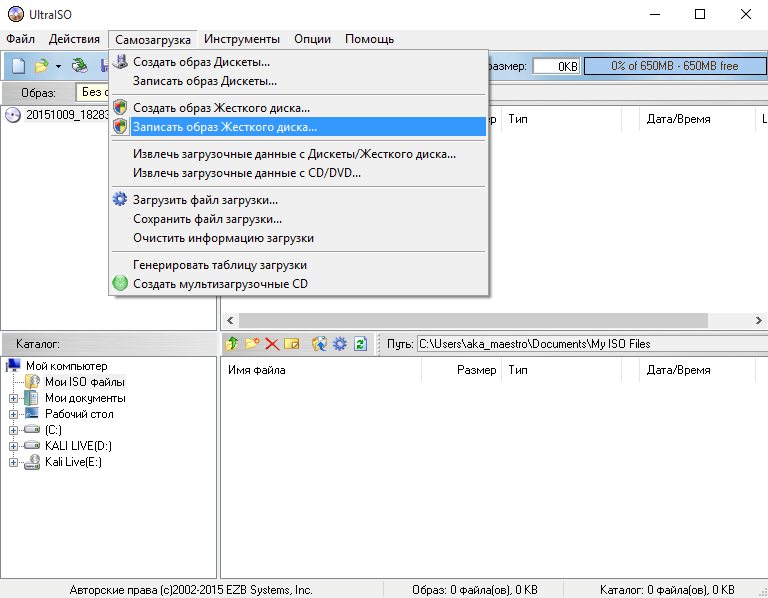Choose Создать мультизагрузочные CD entry

pyautogui.click(x=299, y=284)
